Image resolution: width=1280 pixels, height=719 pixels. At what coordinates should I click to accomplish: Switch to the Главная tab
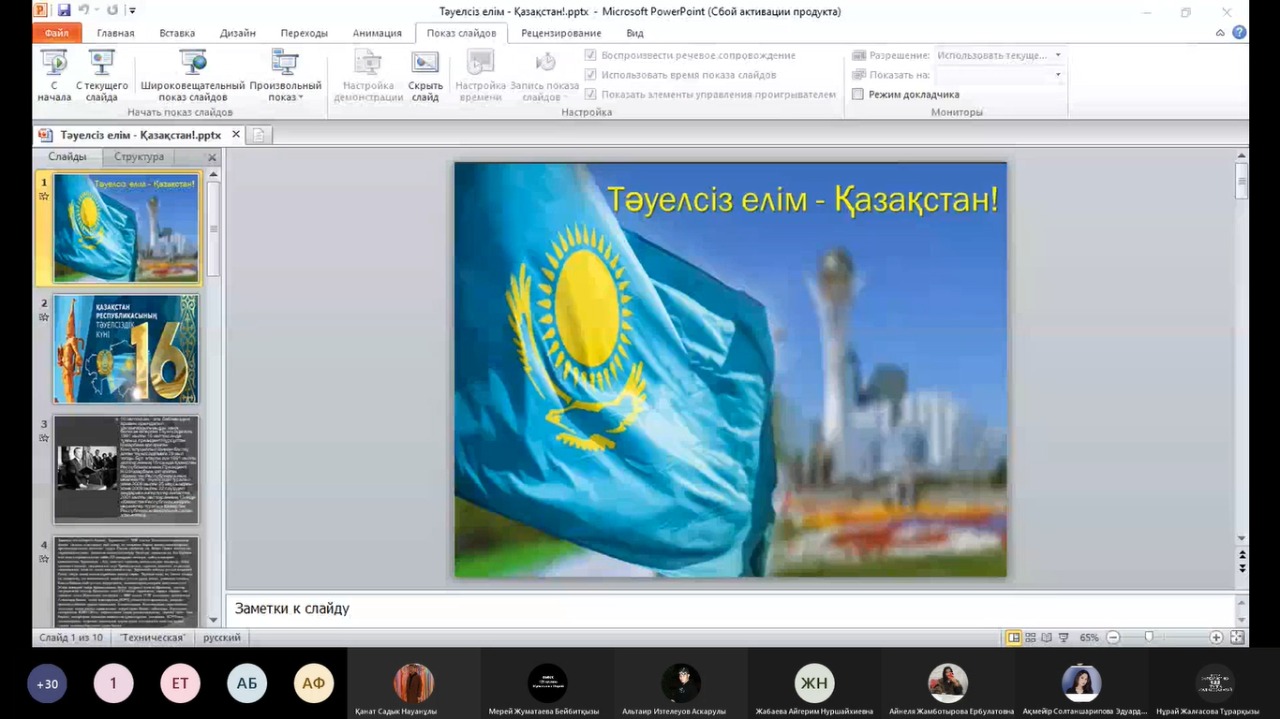115,33
